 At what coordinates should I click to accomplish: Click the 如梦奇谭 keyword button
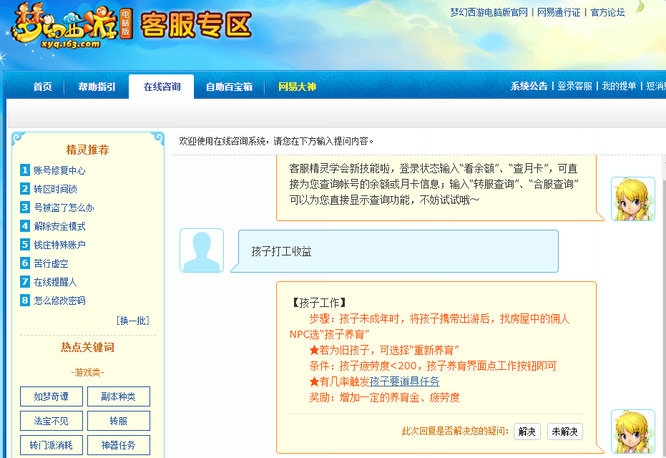(x=51, y=396)
